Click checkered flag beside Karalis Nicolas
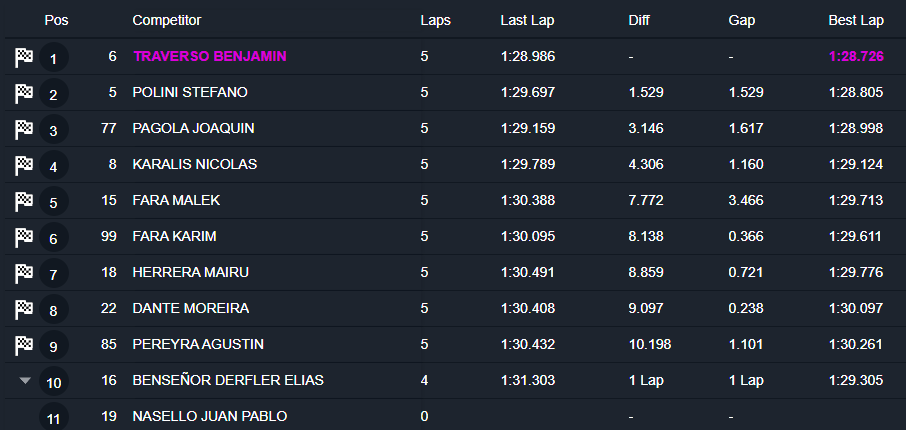This screenshot has width=906, height=430. [24, 165]
